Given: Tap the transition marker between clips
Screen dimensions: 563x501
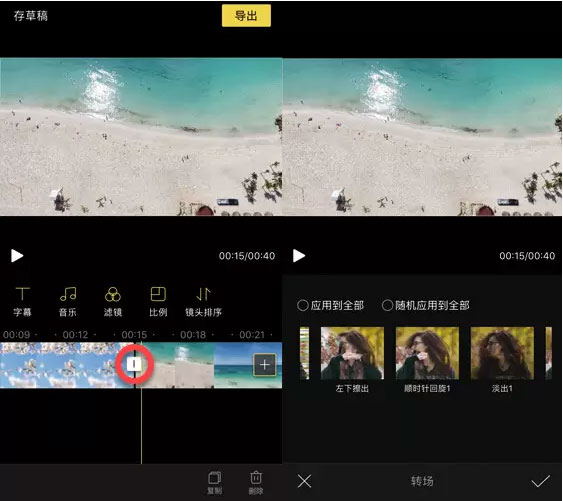Looking at the screenshot, I should [134, 364].
